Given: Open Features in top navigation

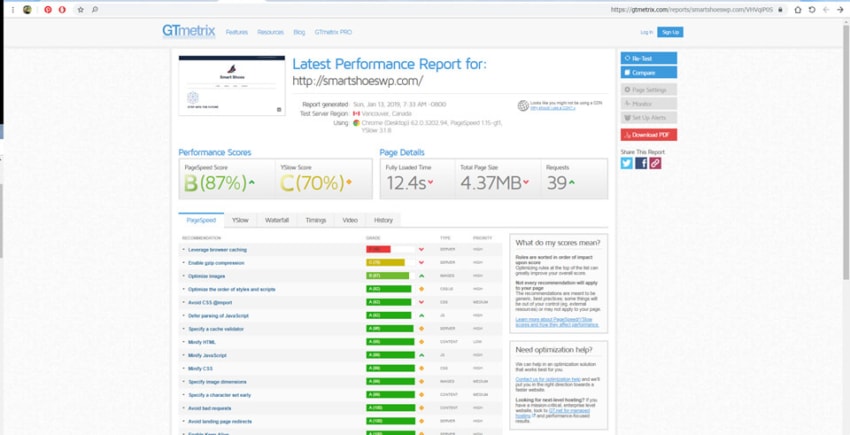Looking at the screenshot, I should (x=236, y=33).
